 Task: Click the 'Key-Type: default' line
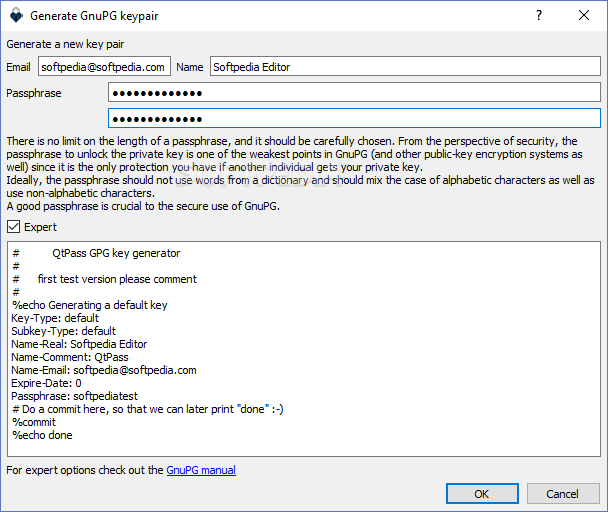tap(55, 318)
